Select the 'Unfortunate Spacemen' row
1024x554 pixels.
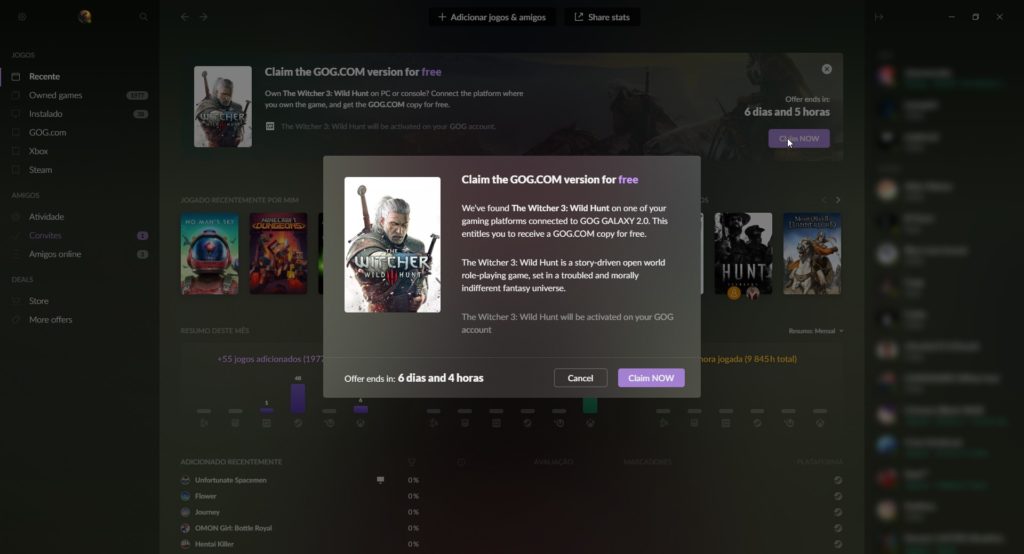[512, 480]
